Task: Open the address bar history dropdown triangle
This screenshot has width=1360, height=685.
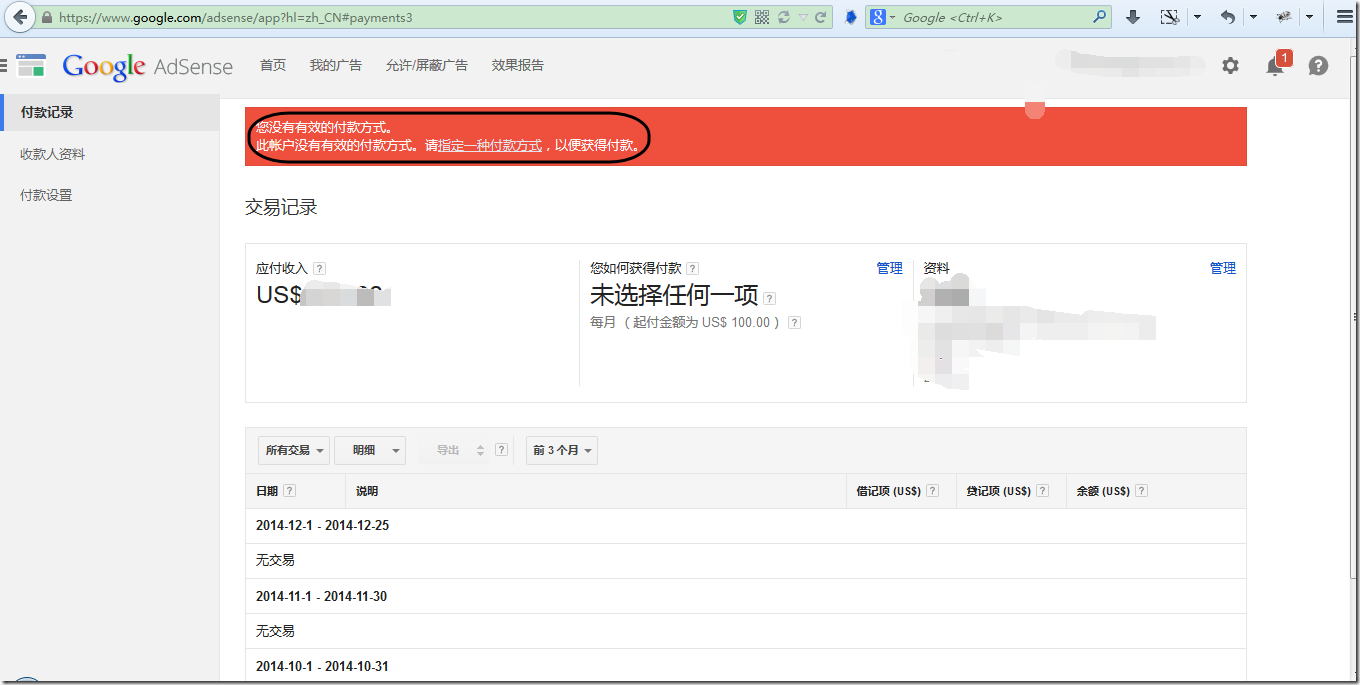Action: pos(803,17)
